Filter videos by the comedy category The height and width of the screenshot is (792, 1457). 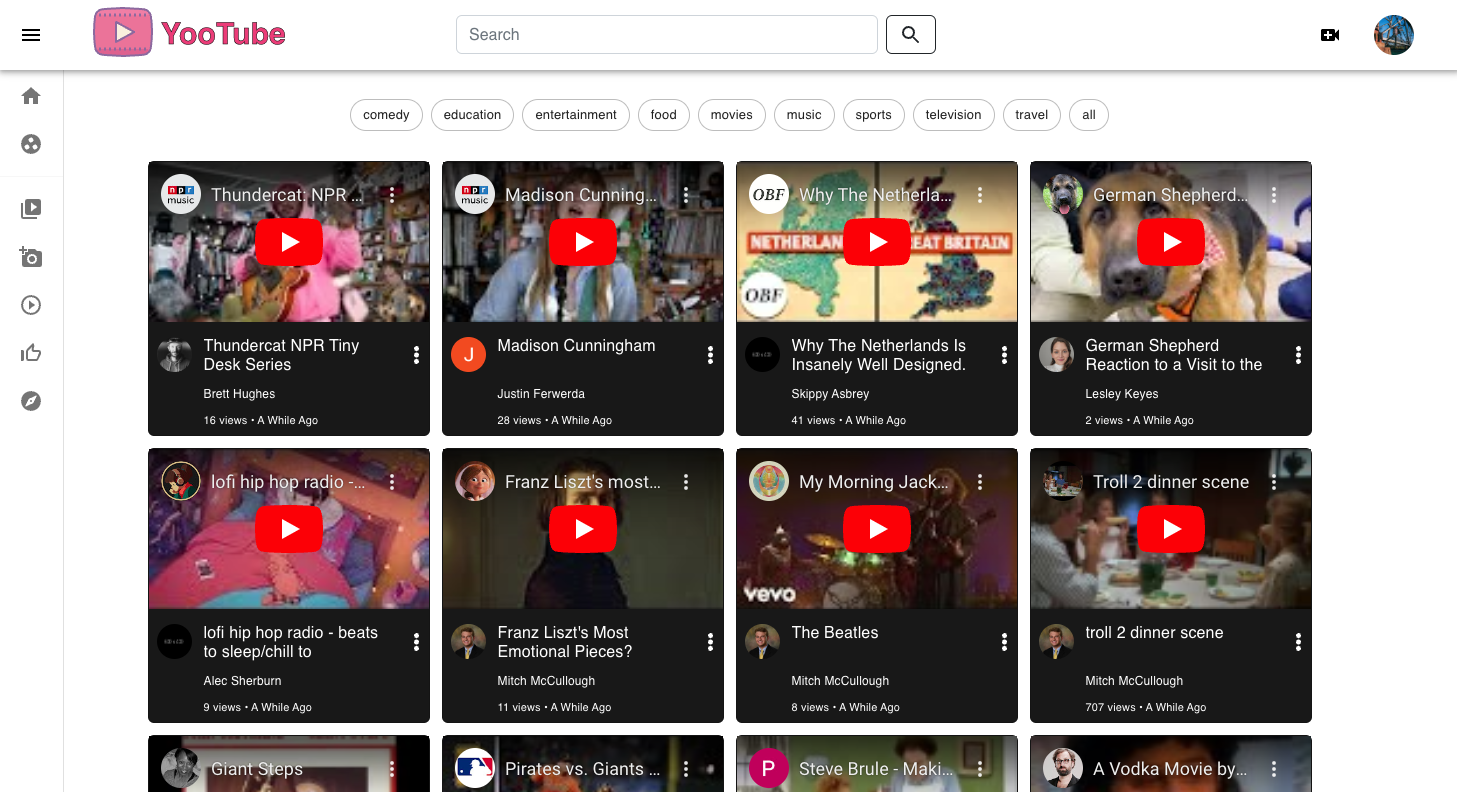click(x=386, y=115)
